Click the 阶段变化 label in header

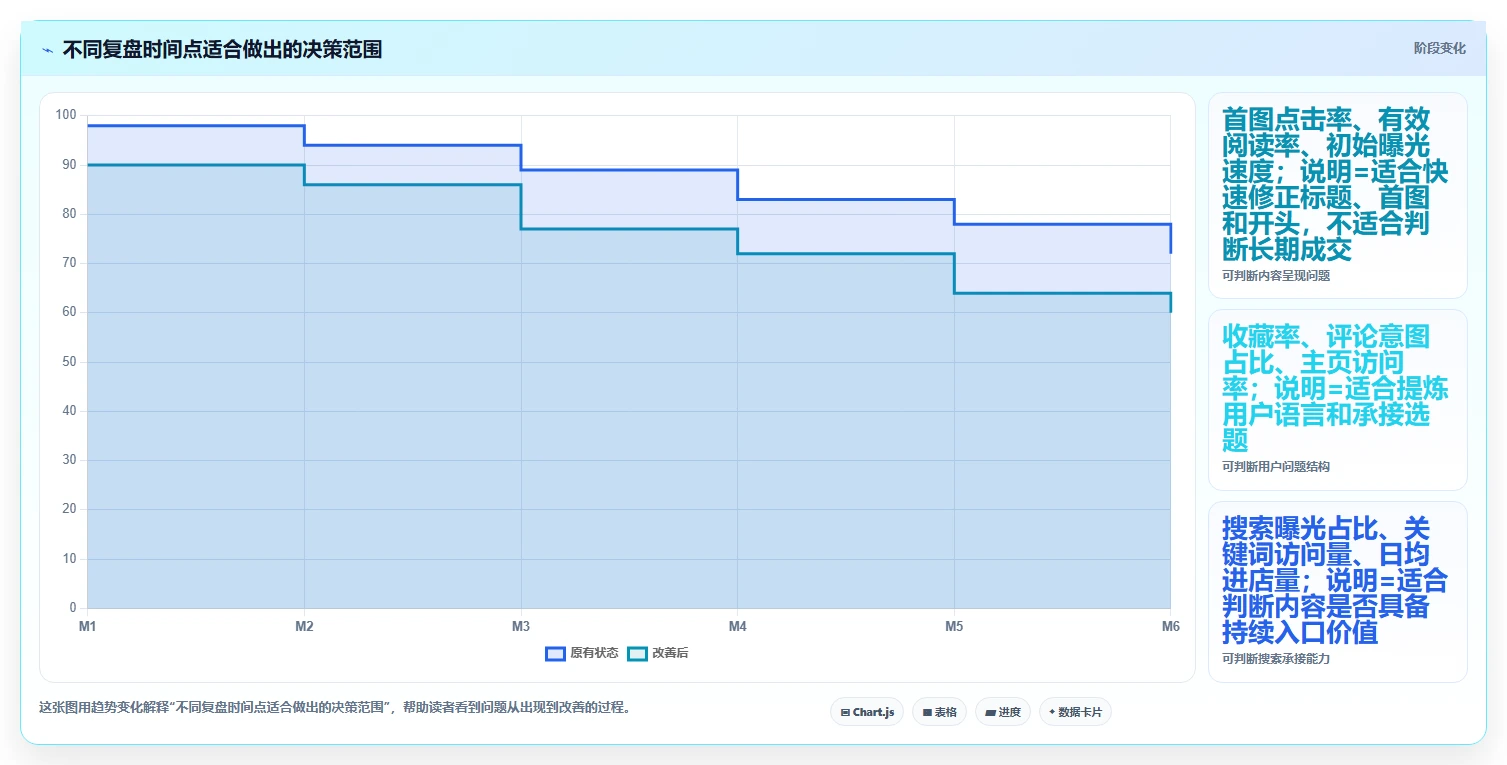pyautogui.click(x=1439, y=49)
